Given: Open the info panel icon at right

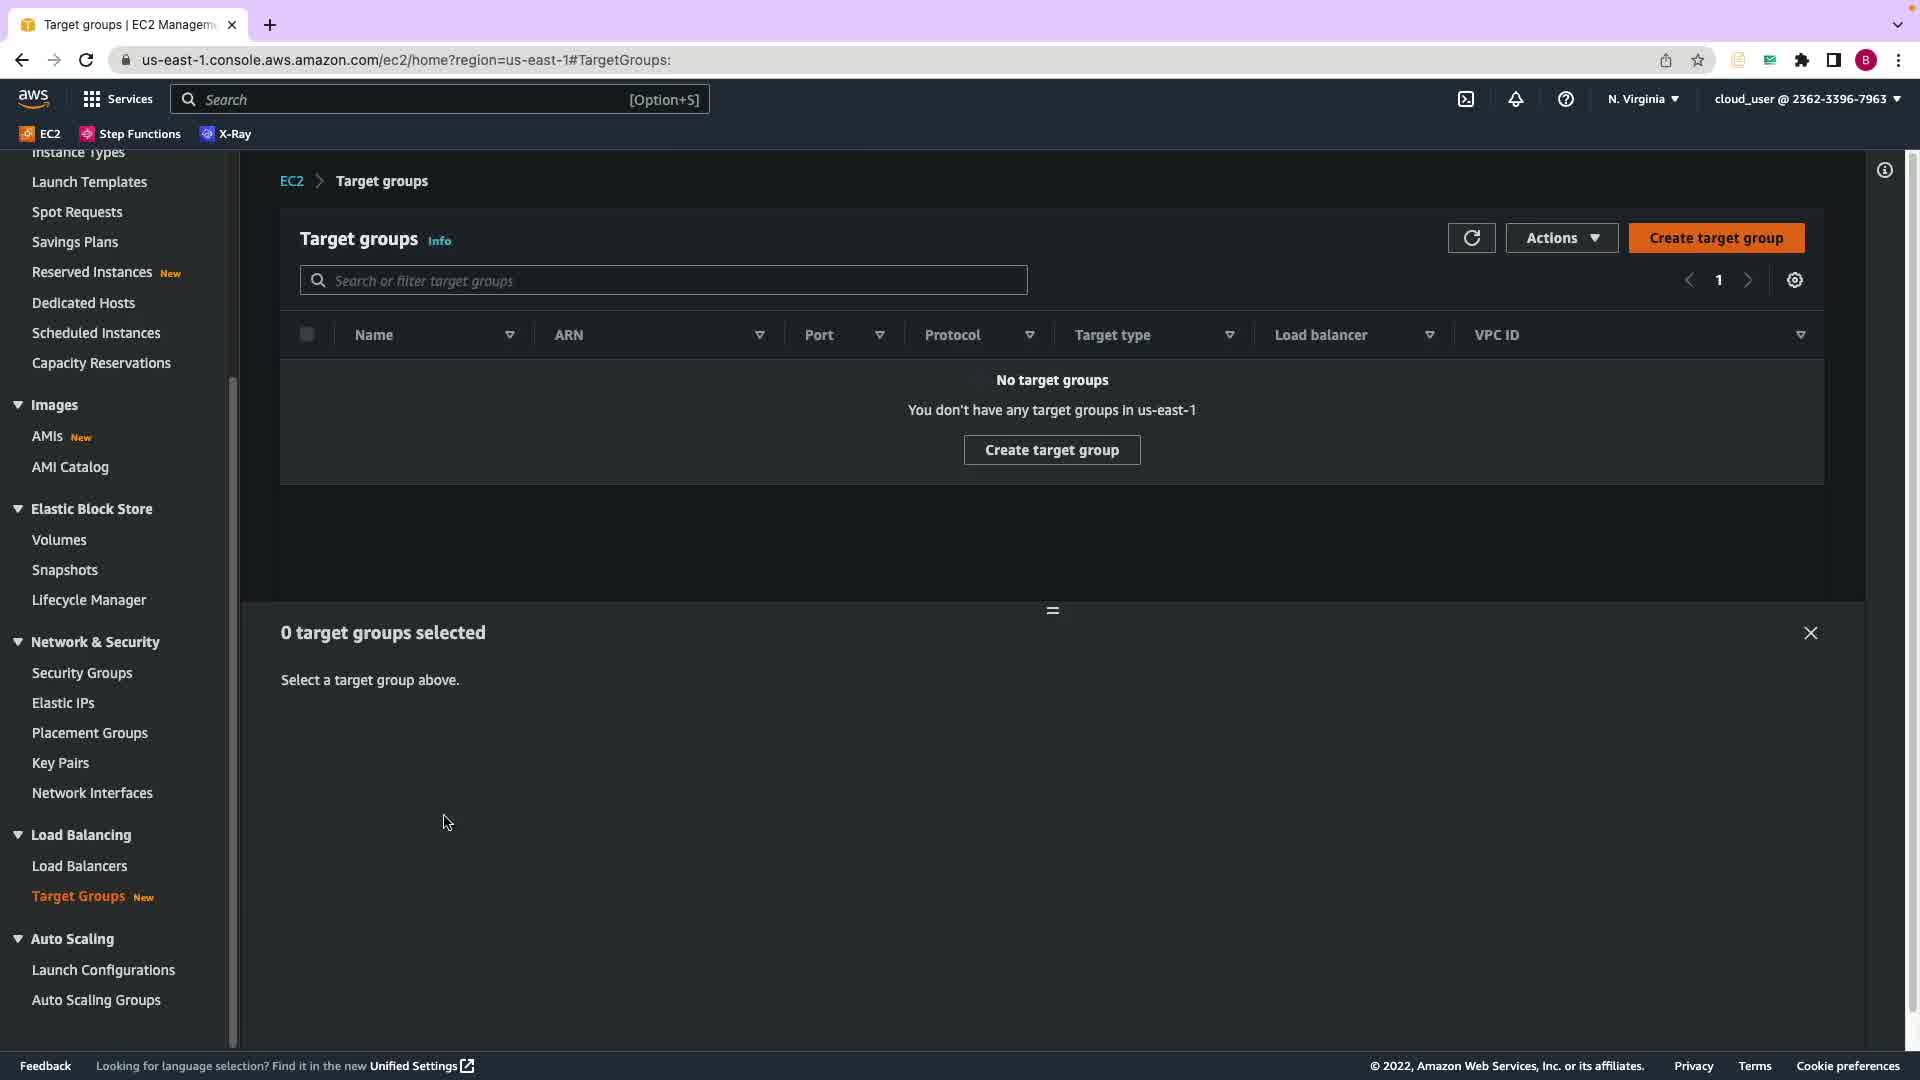Looking at the screenshot, I should (x=1885, y=170).
